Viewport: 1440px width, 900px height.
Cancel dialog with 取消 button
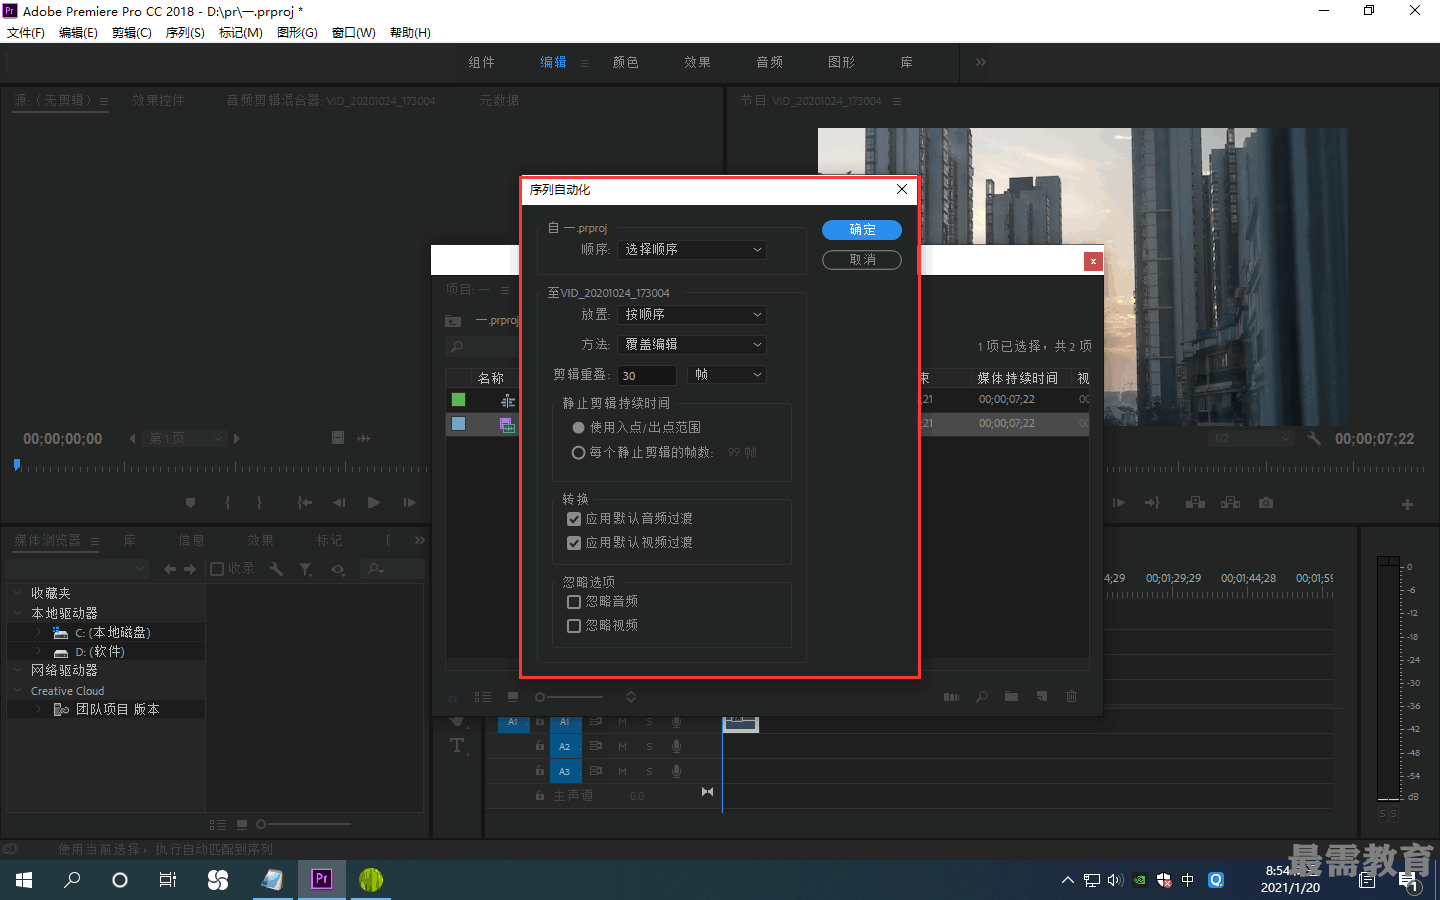862,260
